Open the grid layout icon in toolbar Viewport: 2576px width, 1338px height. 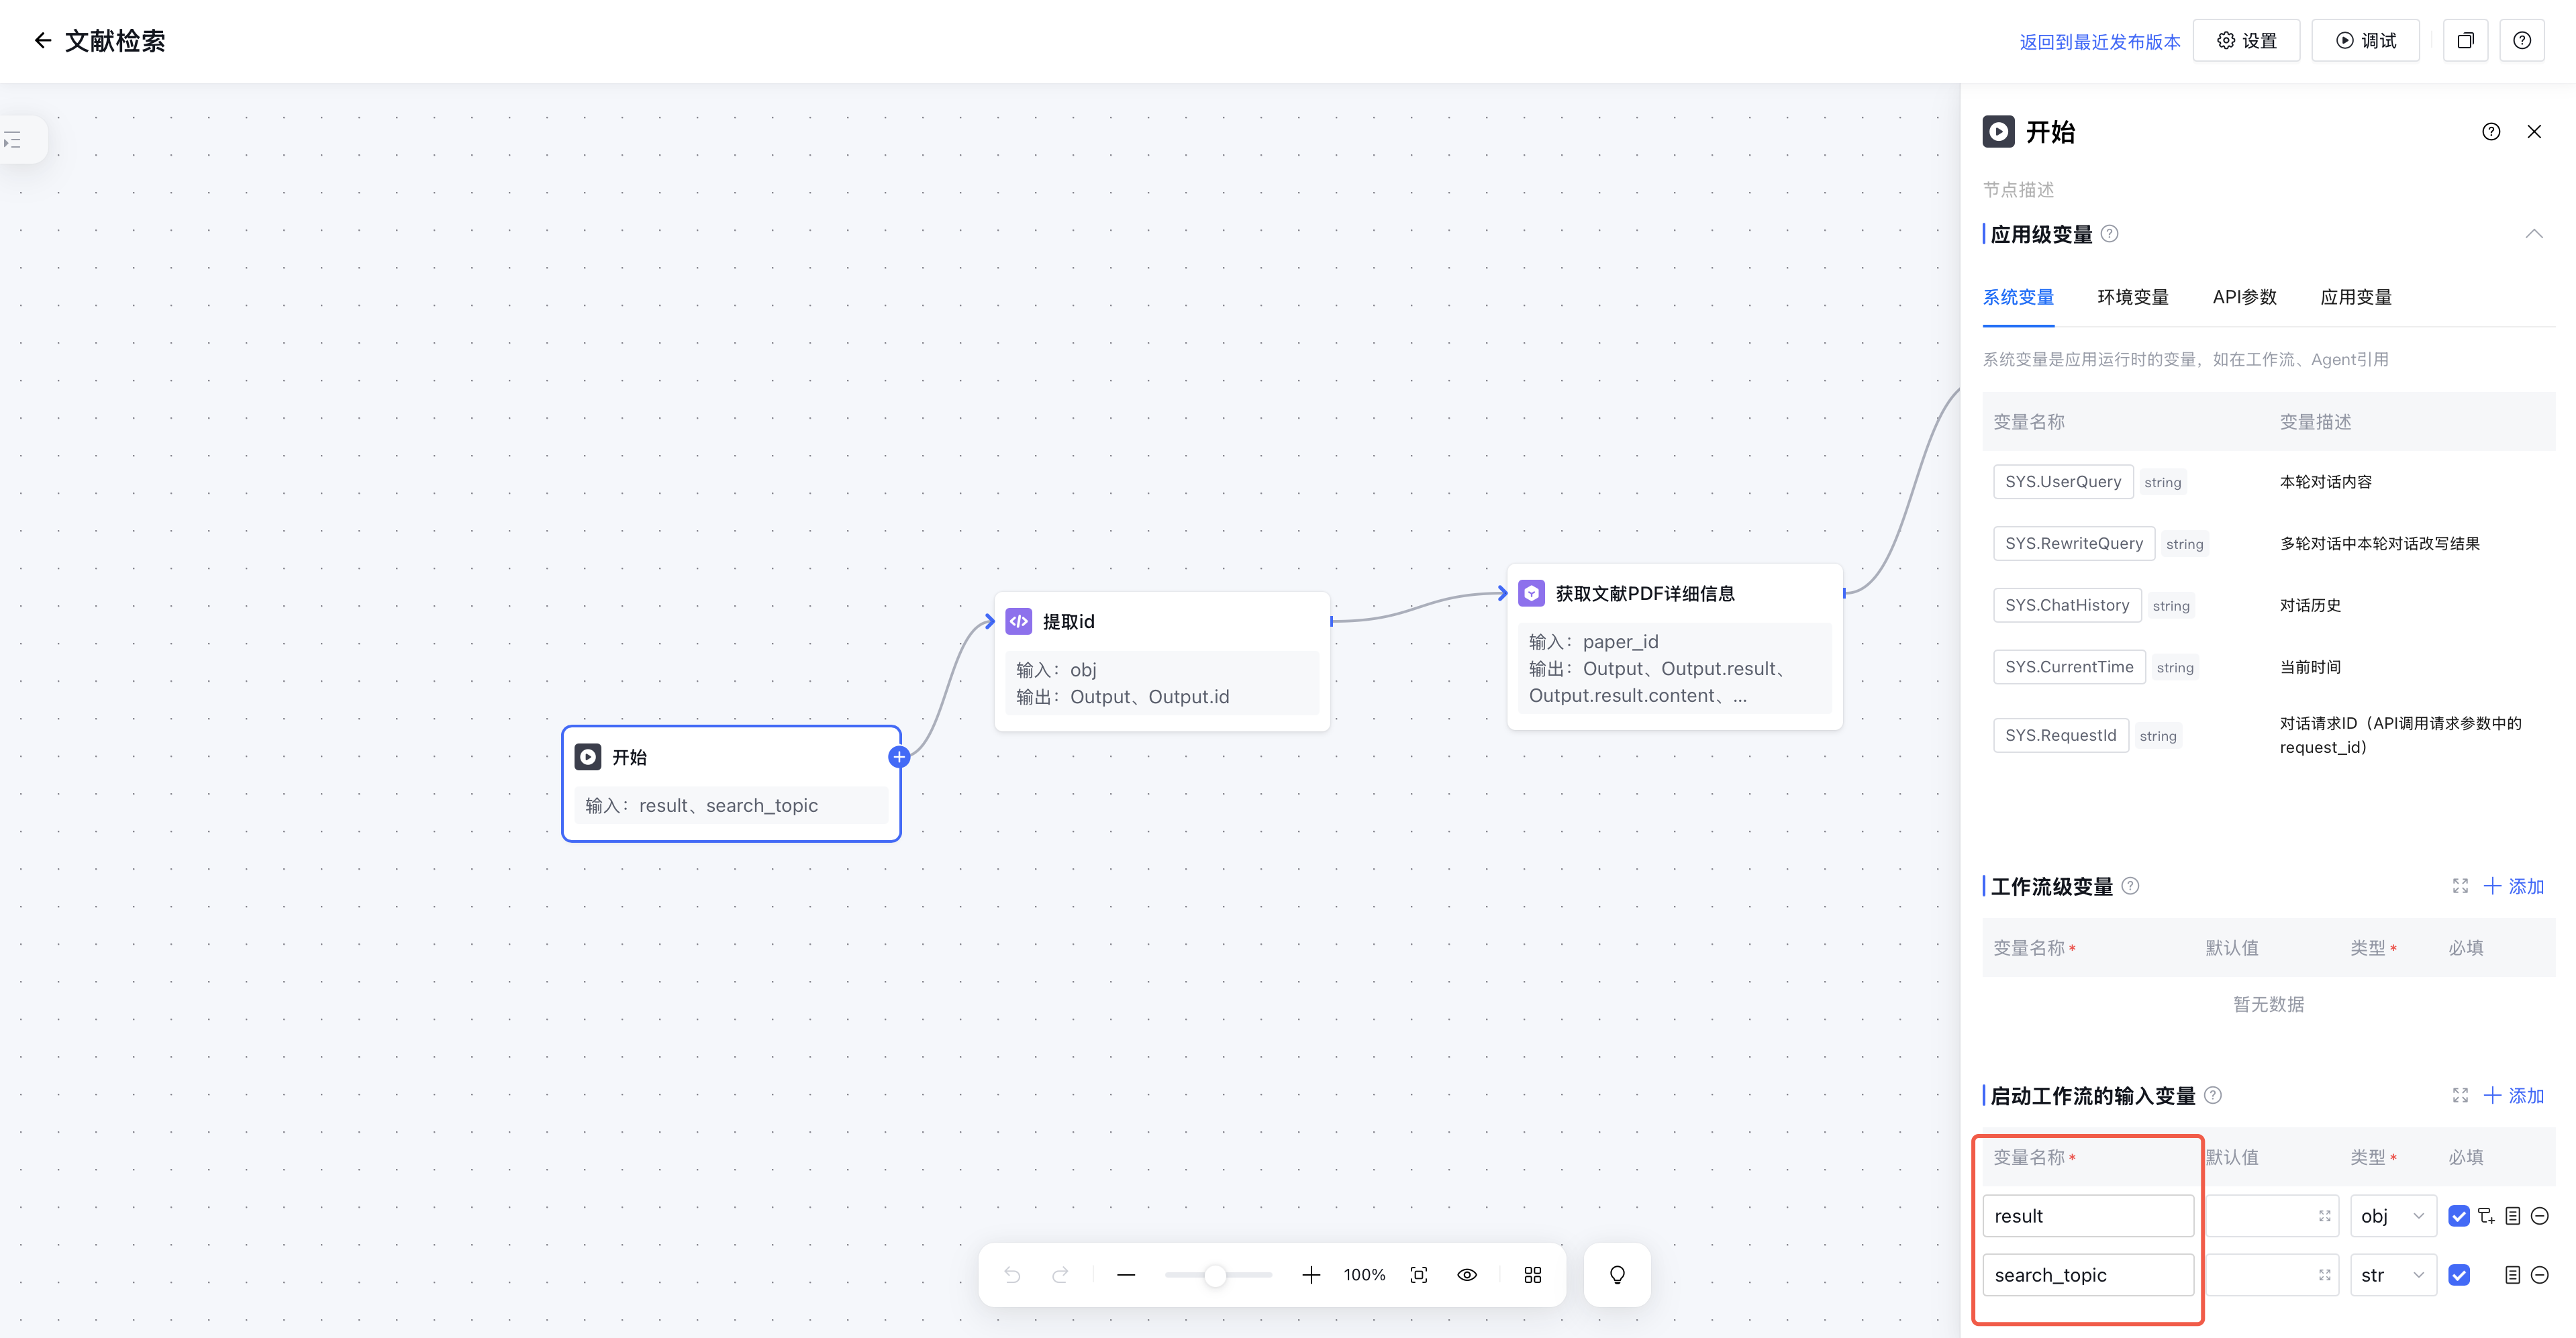pos(1532,1274)
